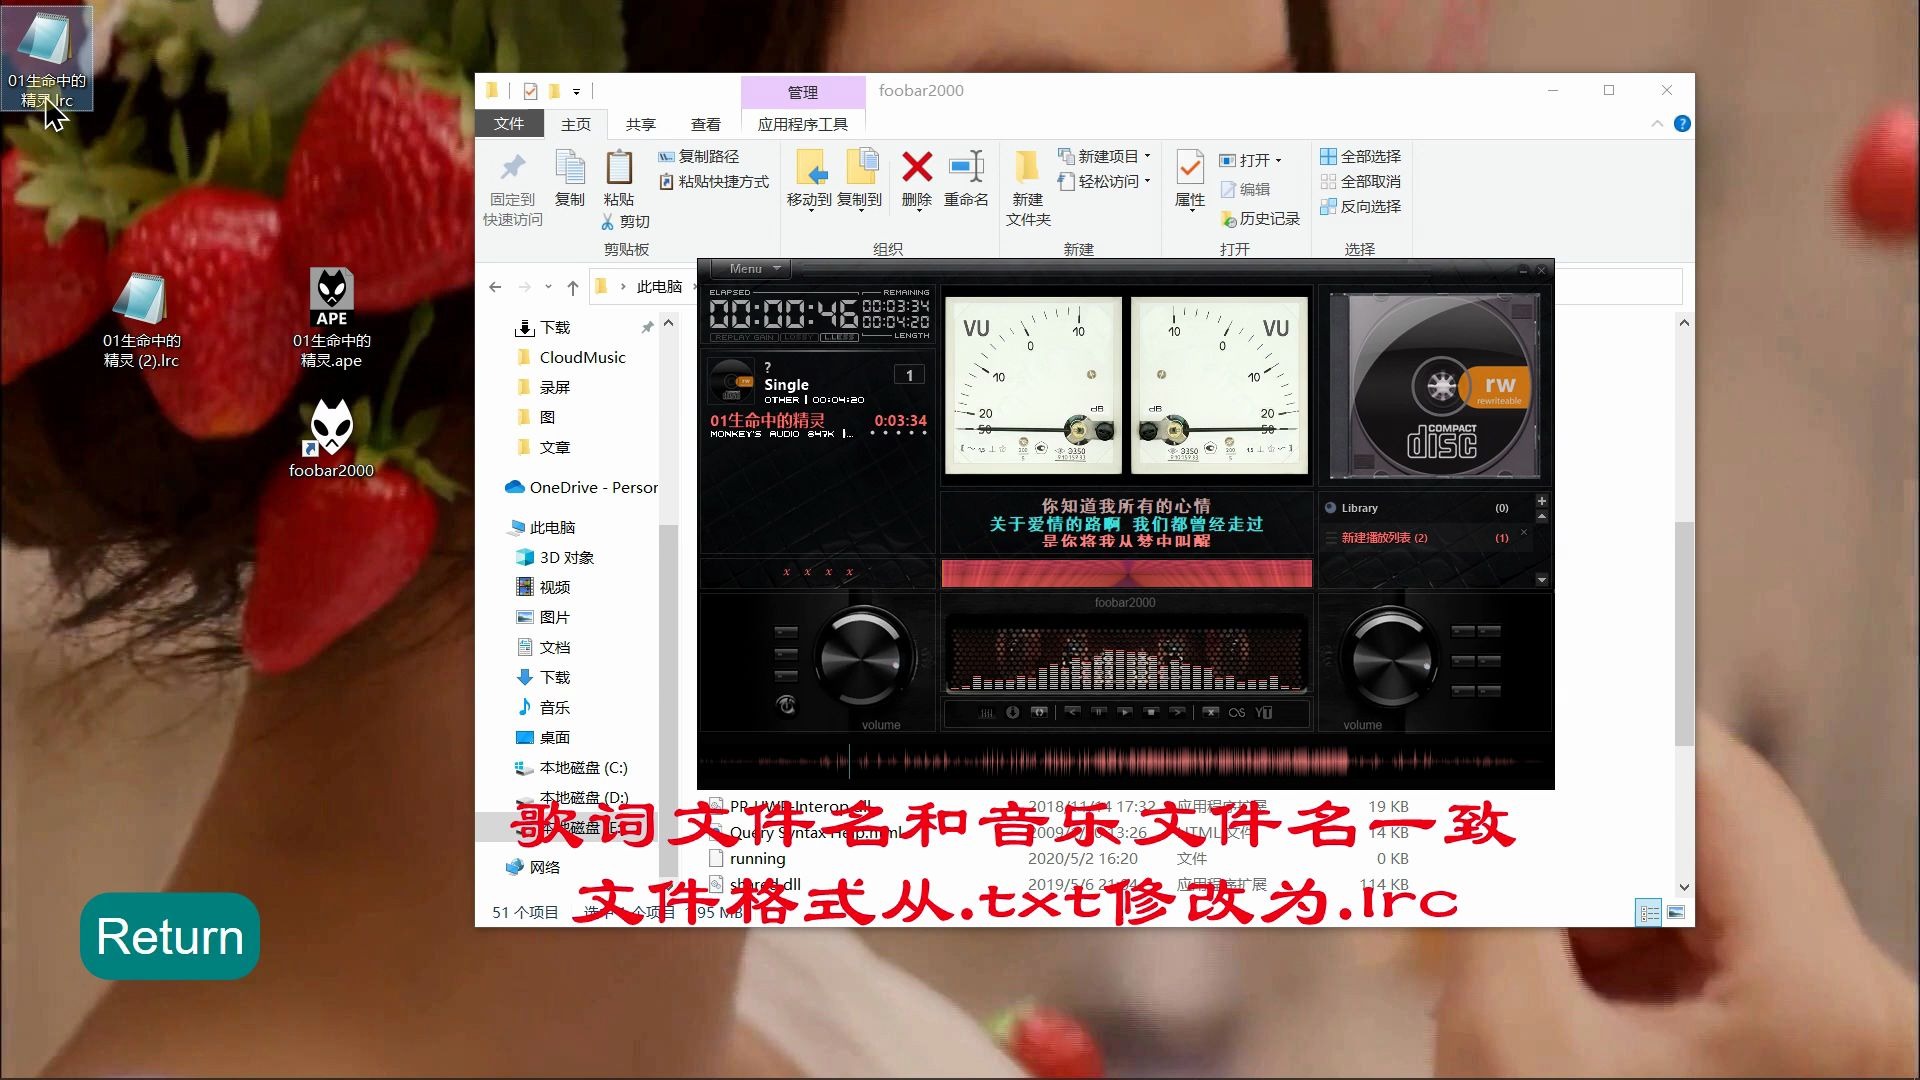
Task: Toggle the REPLAY GAIN indicator in foobar2000
Action: point(744,337)
